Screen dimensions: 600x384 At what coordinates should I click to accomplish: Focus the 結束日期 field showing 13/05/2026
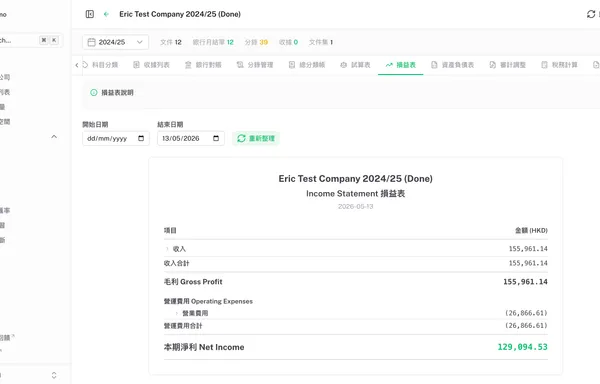point(191,138)
